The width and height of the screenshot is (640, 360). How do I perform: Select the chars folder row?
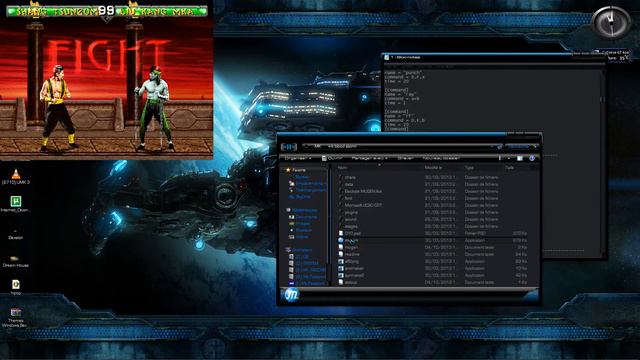(x=433, y=177)
